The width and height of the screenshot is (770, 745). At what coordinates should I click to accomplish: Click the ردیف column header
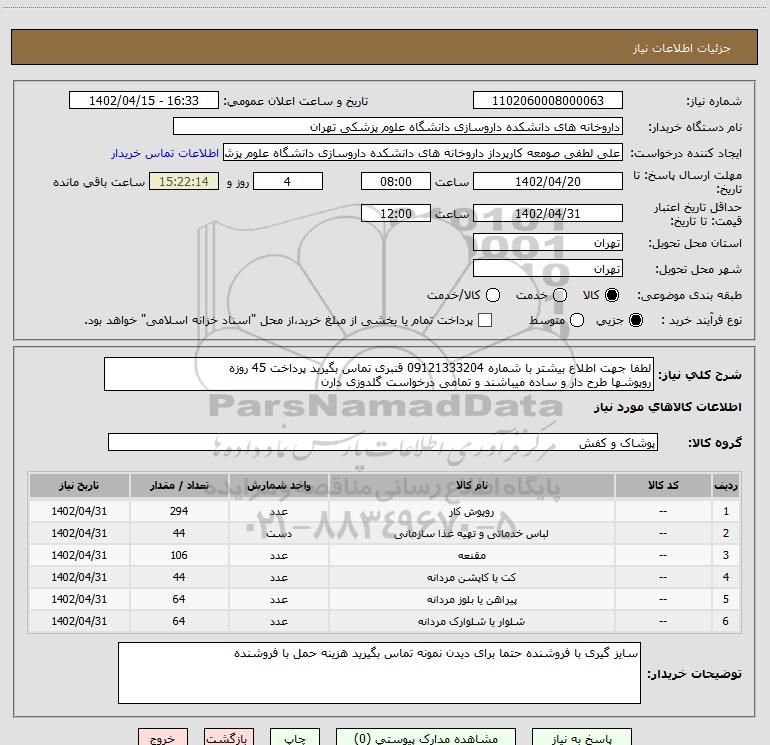[726, 485]
